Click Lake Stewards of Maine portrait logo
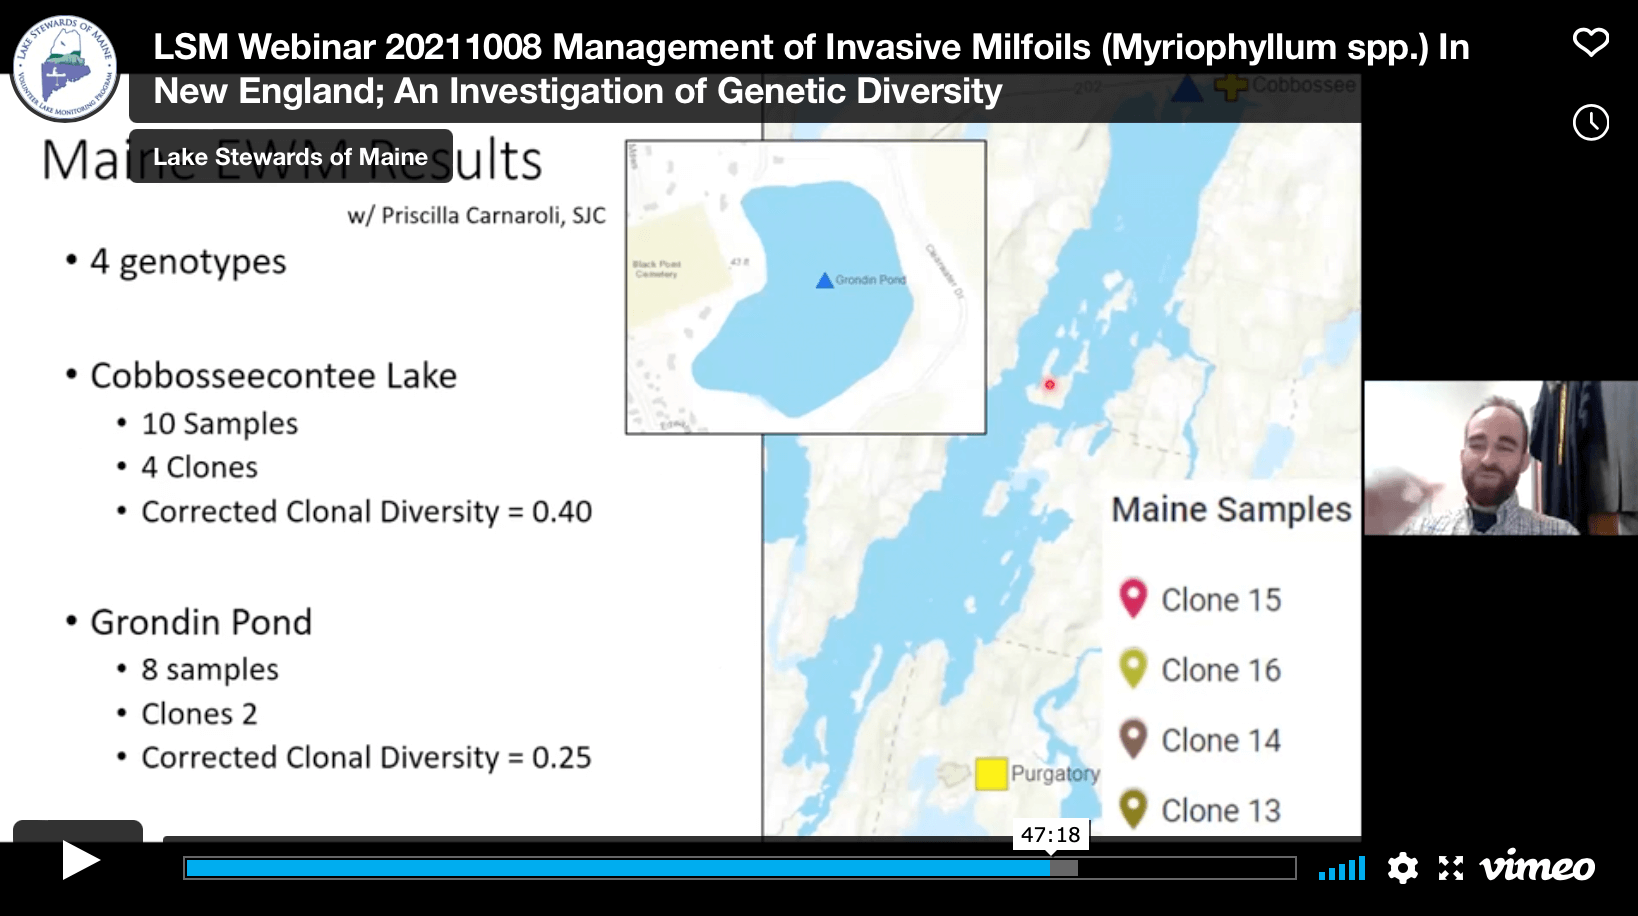Image resolution: width=1638 pixels, height=916 pixels. [x=65, y=68]
